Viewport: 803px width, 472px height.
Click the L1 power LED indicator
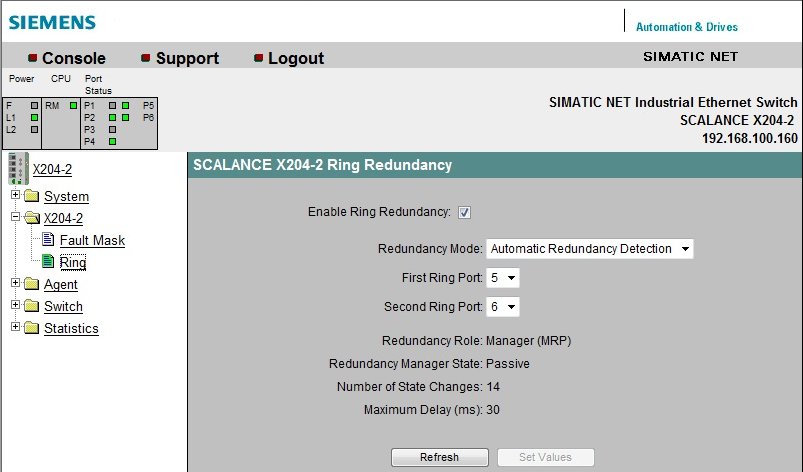(34, 117)
